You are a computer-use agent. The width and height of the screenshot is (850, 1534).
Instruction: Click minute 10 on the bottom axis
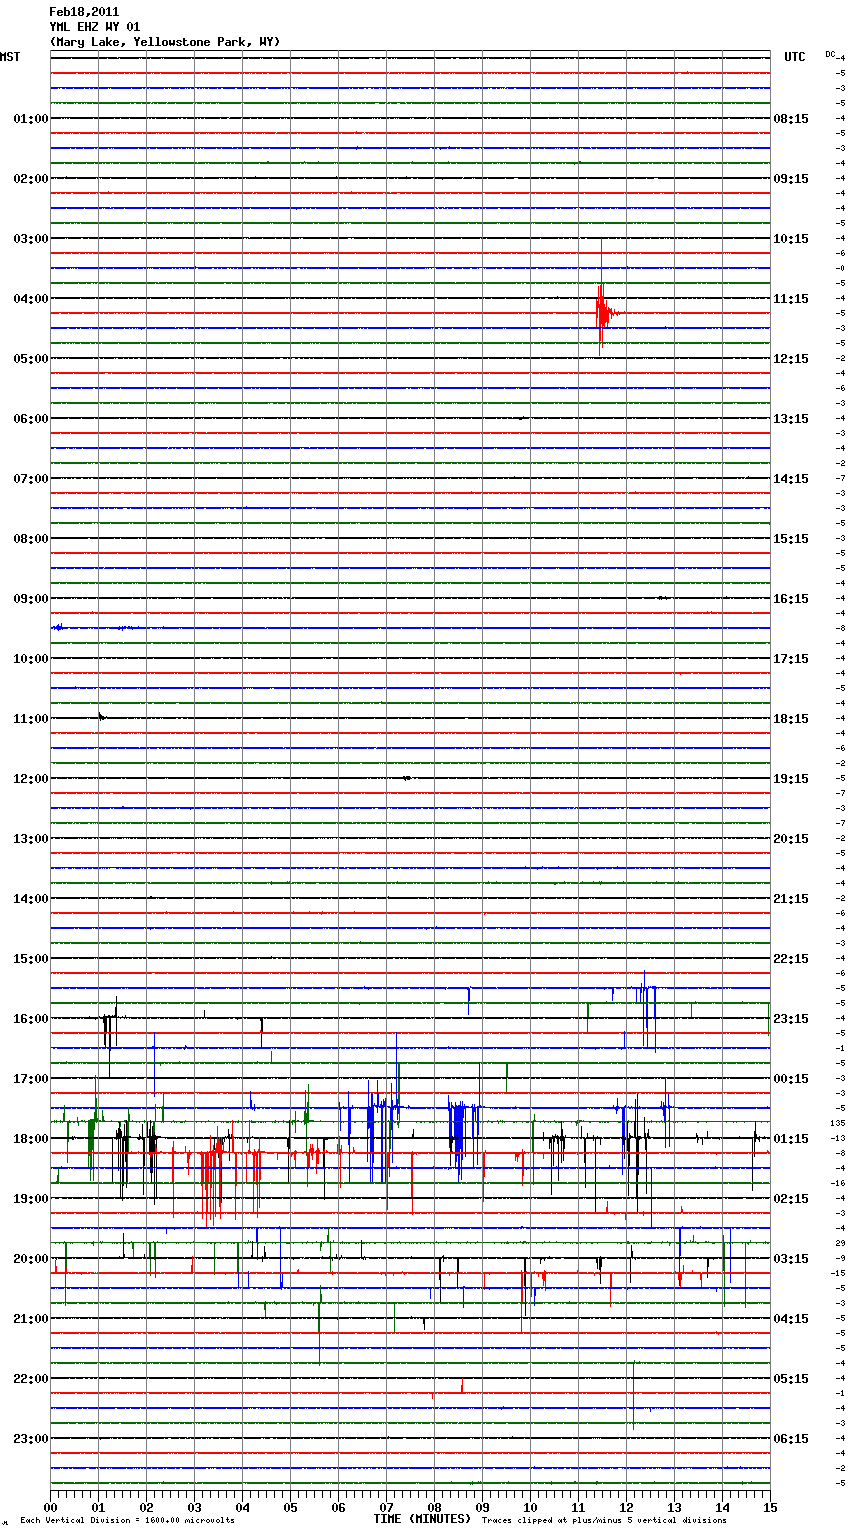click(530, 1507)
